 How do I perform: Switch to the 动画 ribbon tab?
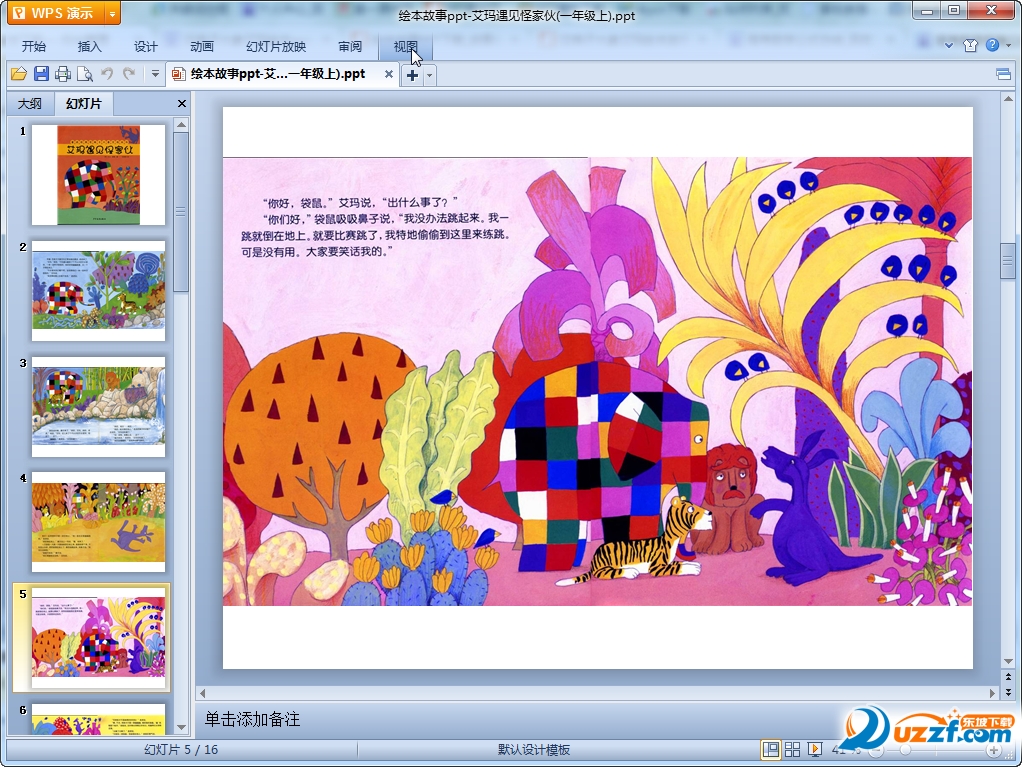201,46
